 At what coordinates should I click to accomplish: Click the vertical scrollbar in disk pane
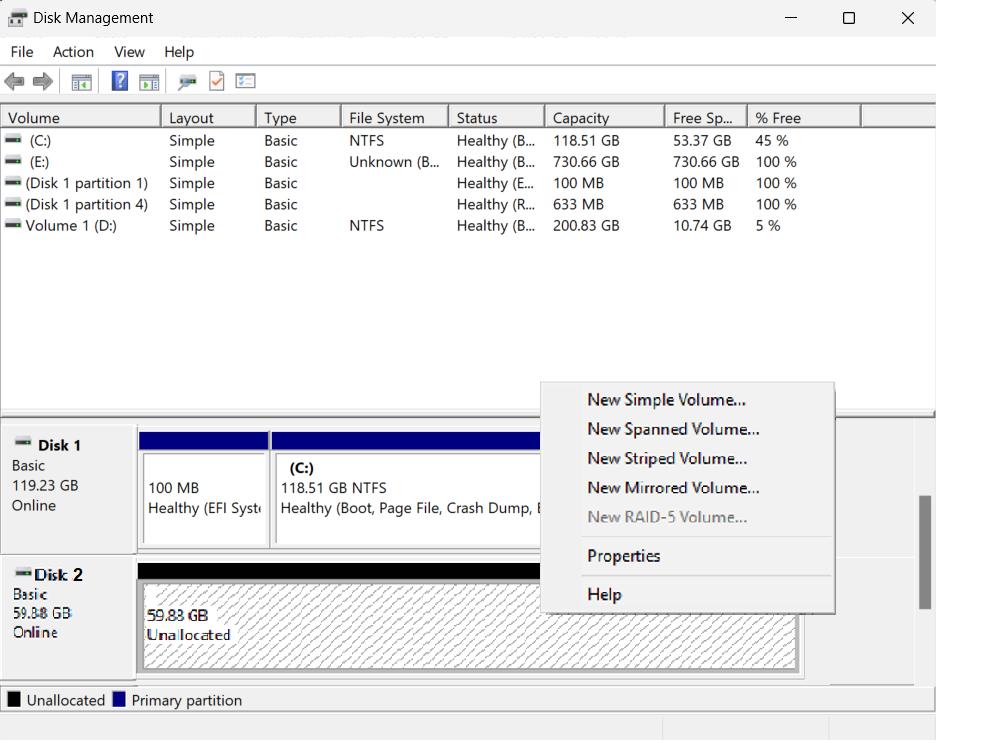click(x=924, y=551)
